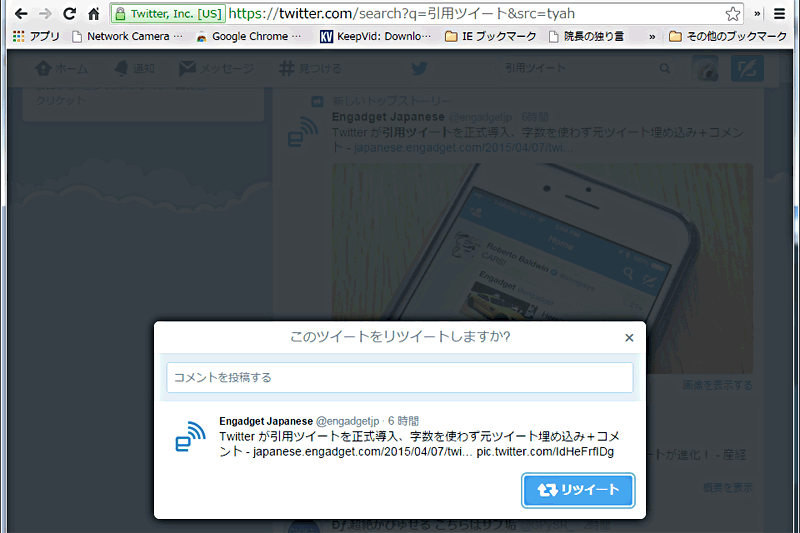The image size is (800, 533).
Task: Click Engadget Japanese name in background tweet
Action: point(388,117)
